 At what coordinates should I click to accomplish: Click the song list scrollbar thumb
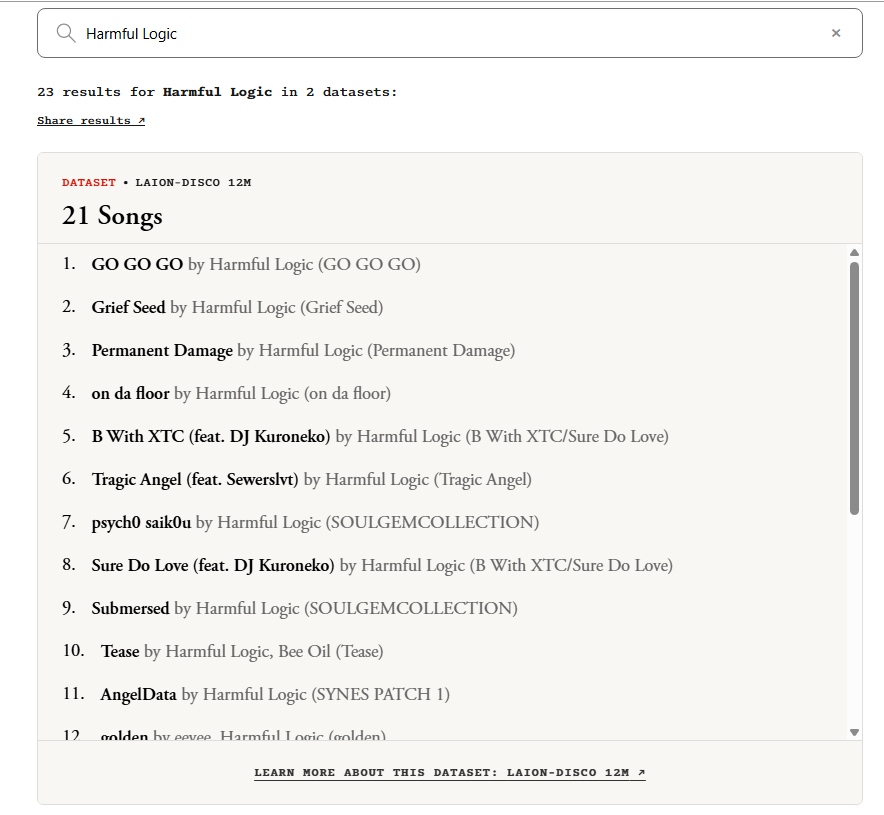[x=854, y=388]
